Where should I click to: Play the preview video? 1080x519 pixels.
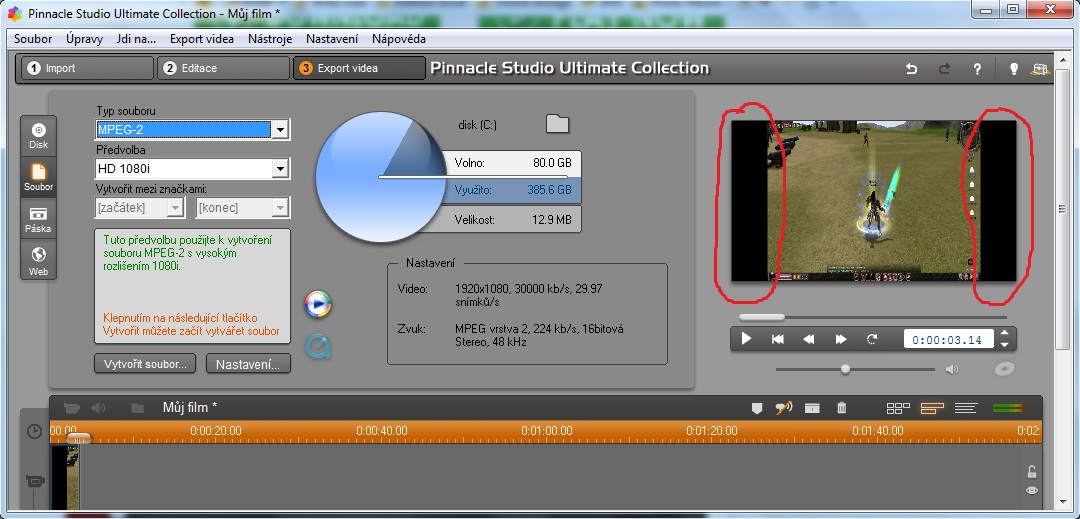pyautogui.click(x=746, y=339)
